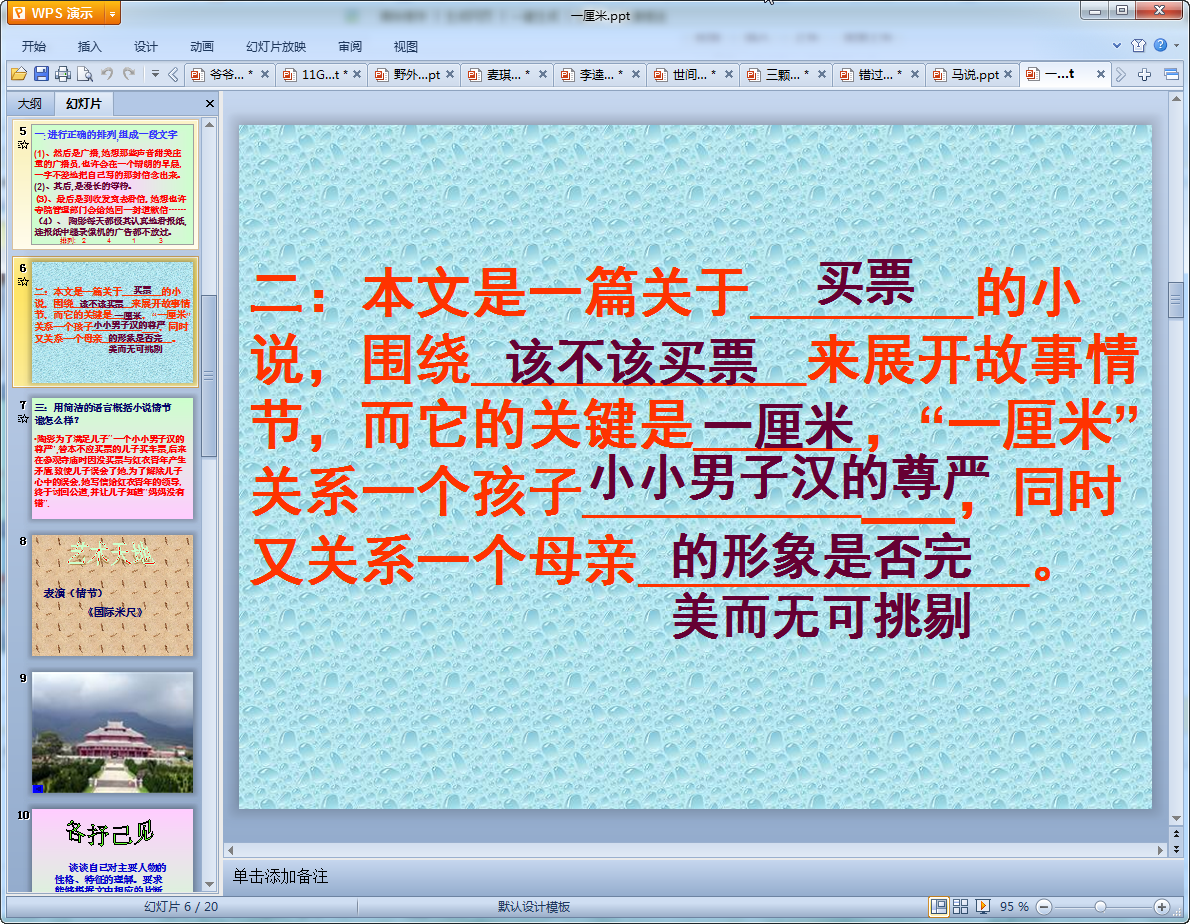Close the 野外...pt document tab

click(450, 74)
